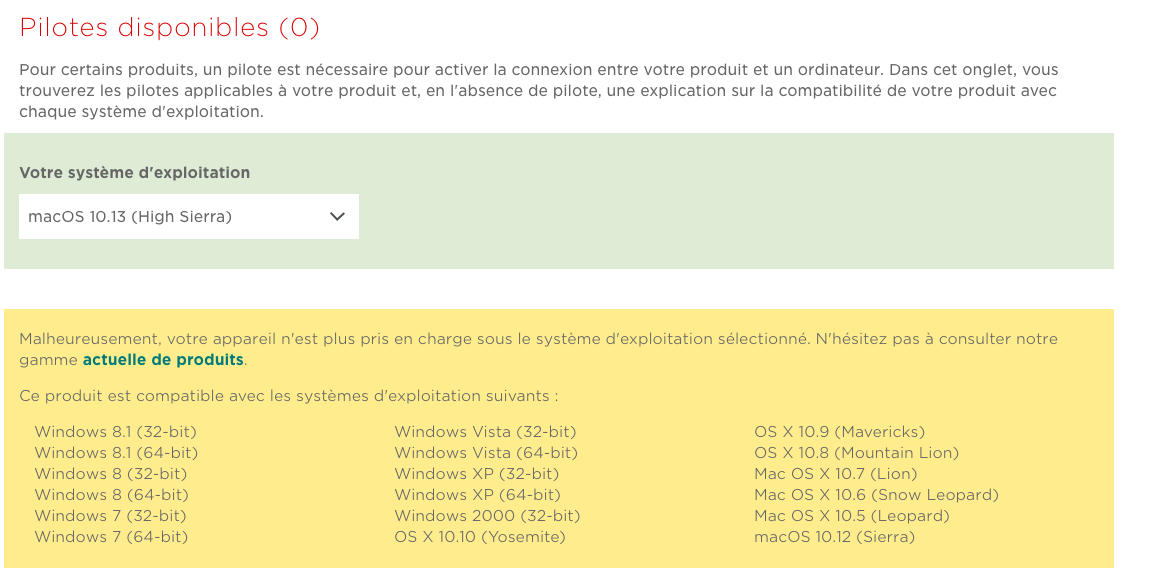Open the macOS 10.13 (High Sierra) dropdown
Image resolution: width=1171 pixels, height=583 pixels.
(188, 217)
